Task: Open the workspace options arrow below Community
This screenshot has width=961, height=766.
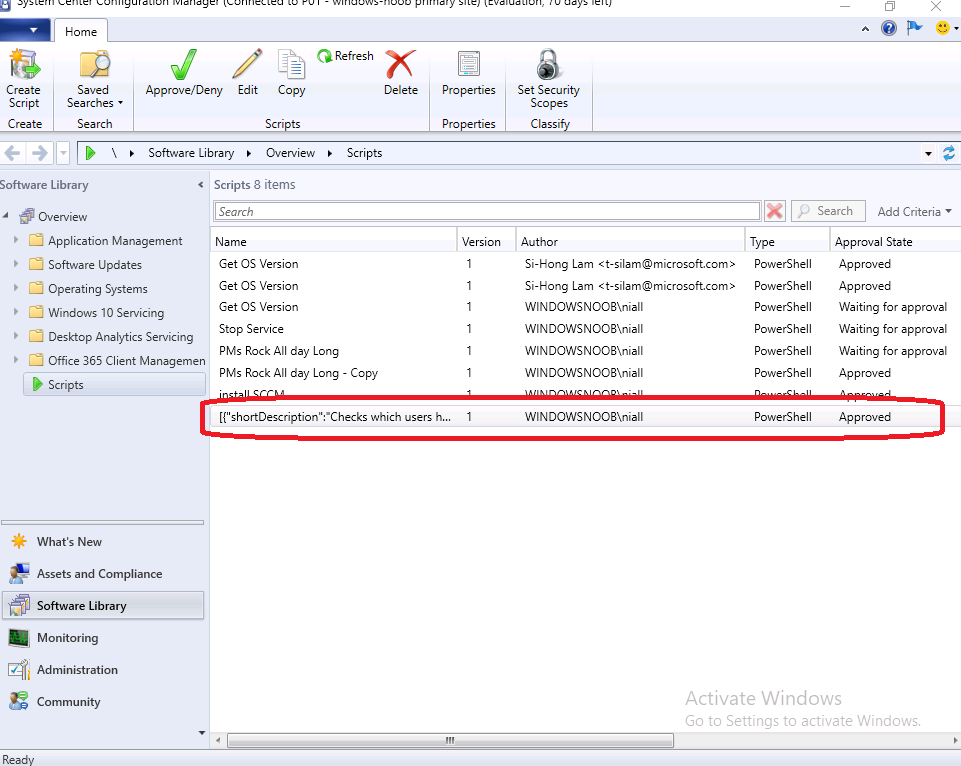Action: click(202, 733)
